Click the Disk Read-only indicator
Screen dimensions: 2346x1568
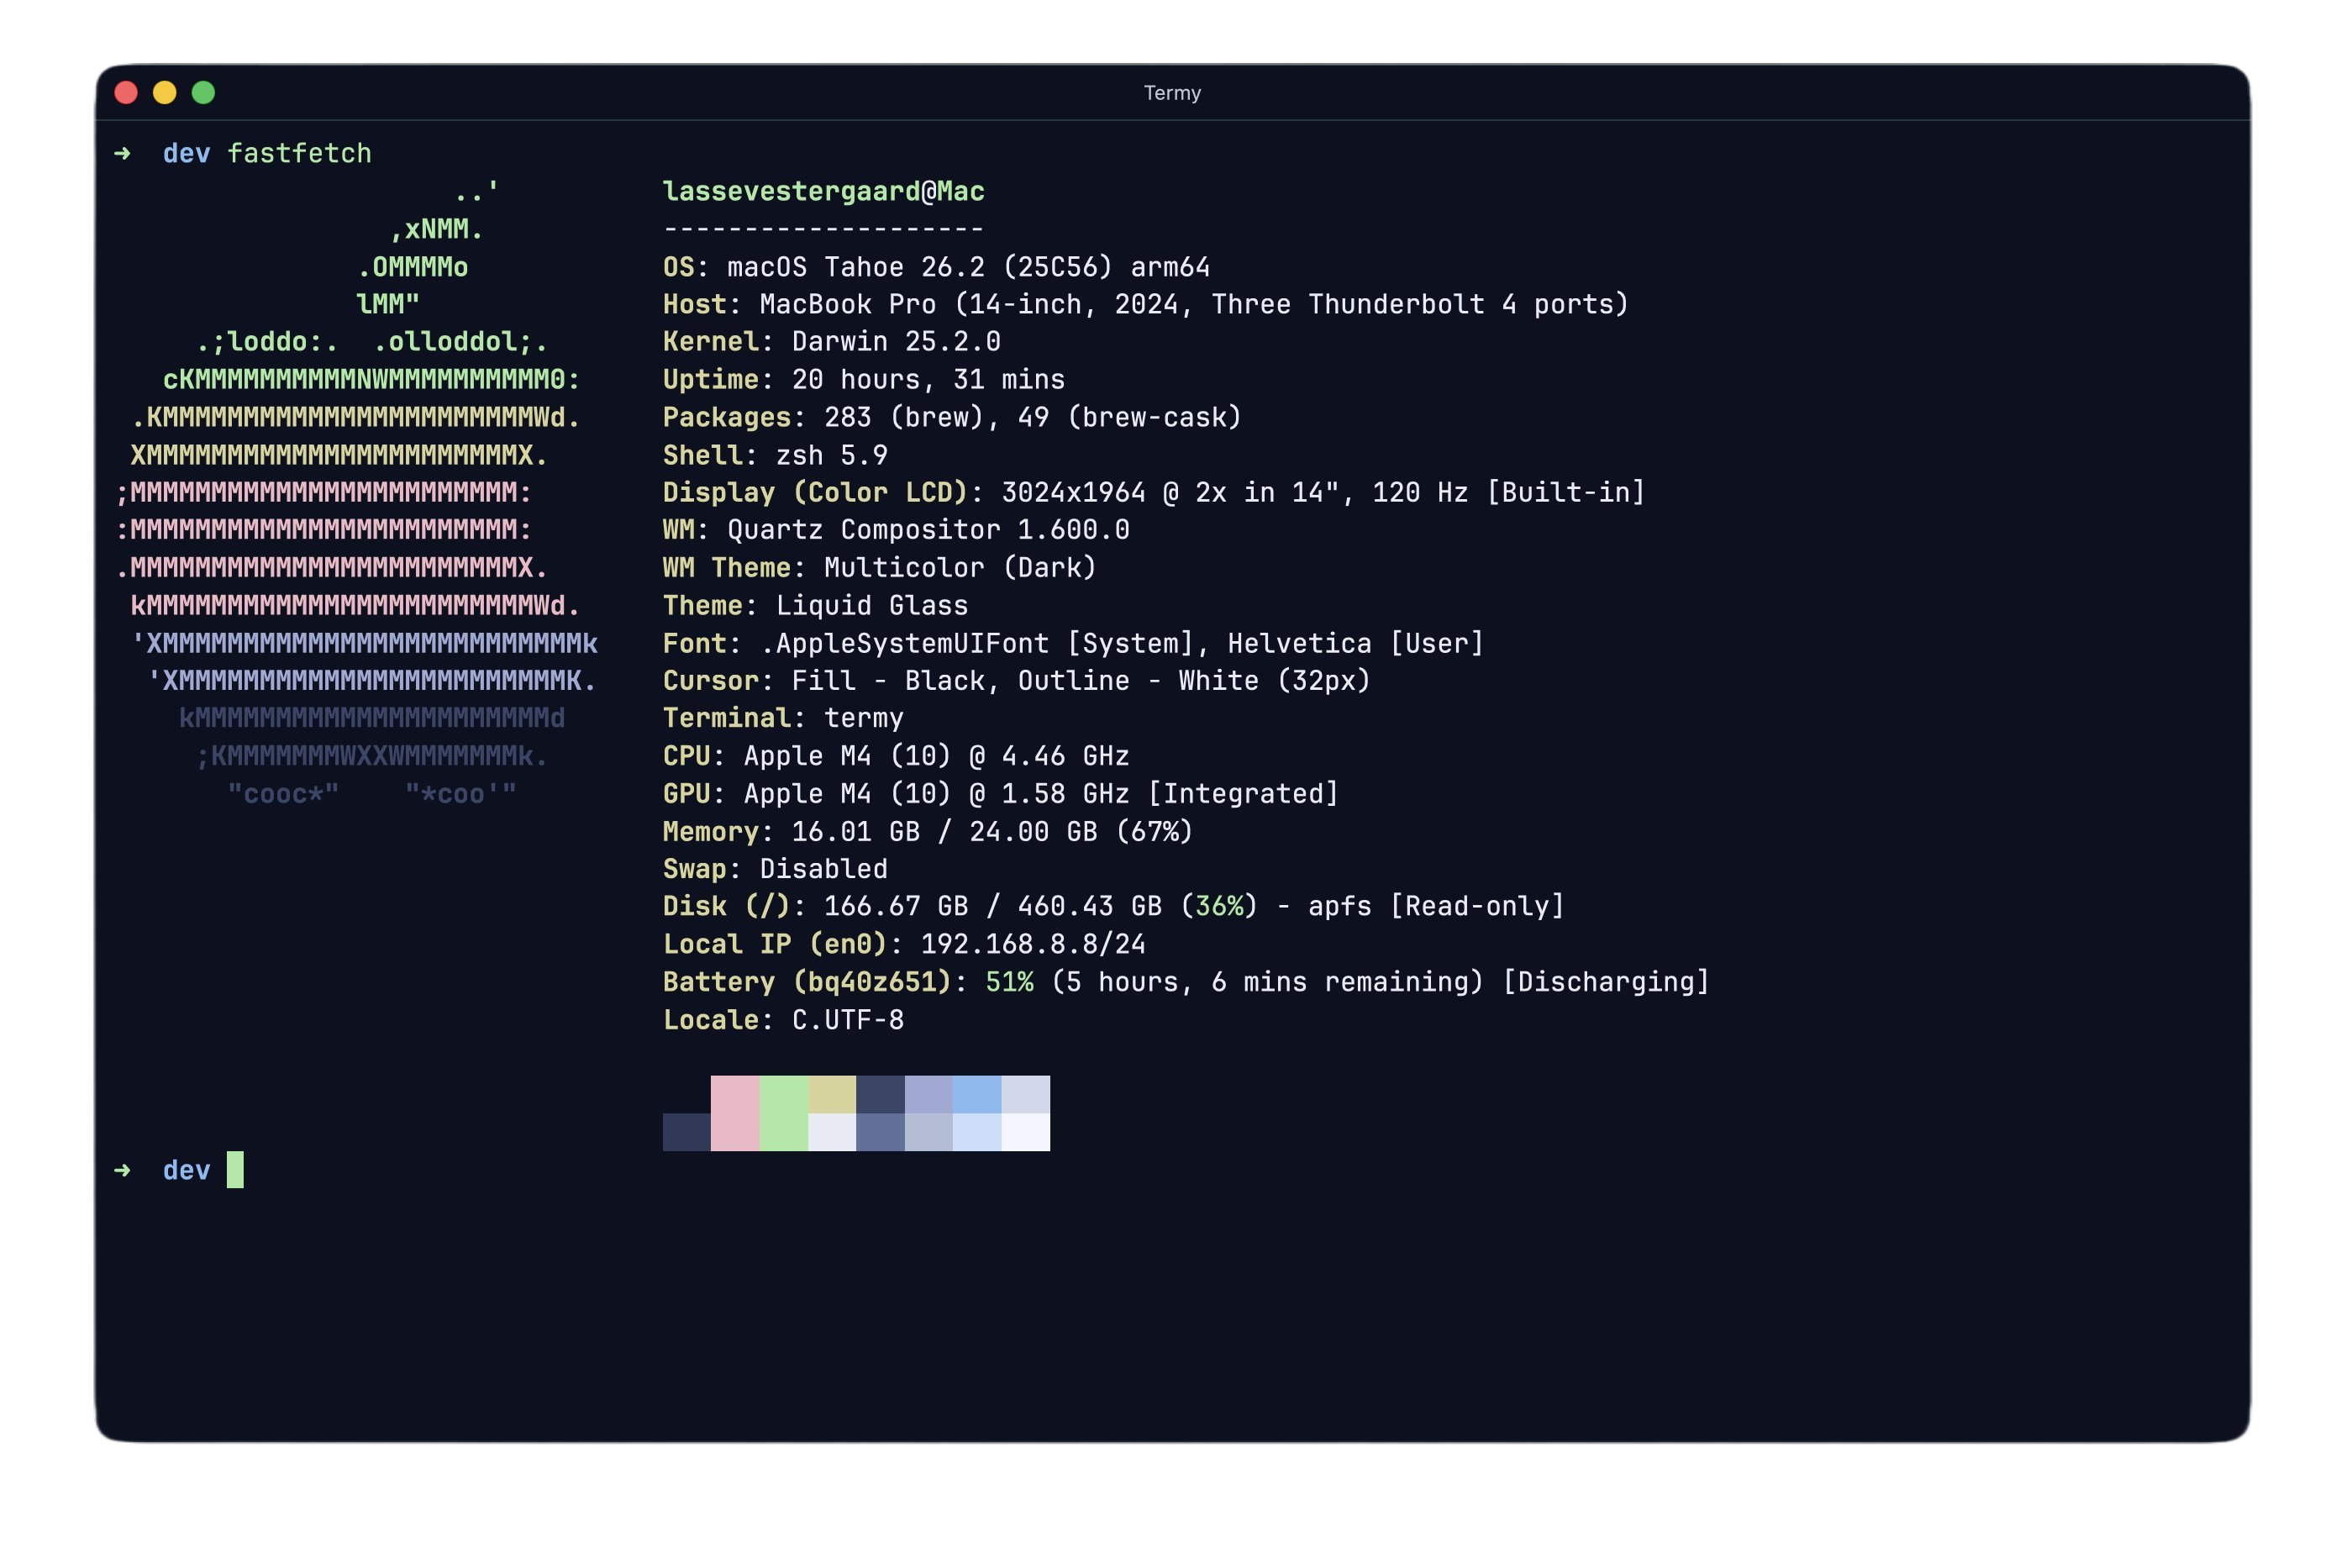click(x=1480, y=906)
